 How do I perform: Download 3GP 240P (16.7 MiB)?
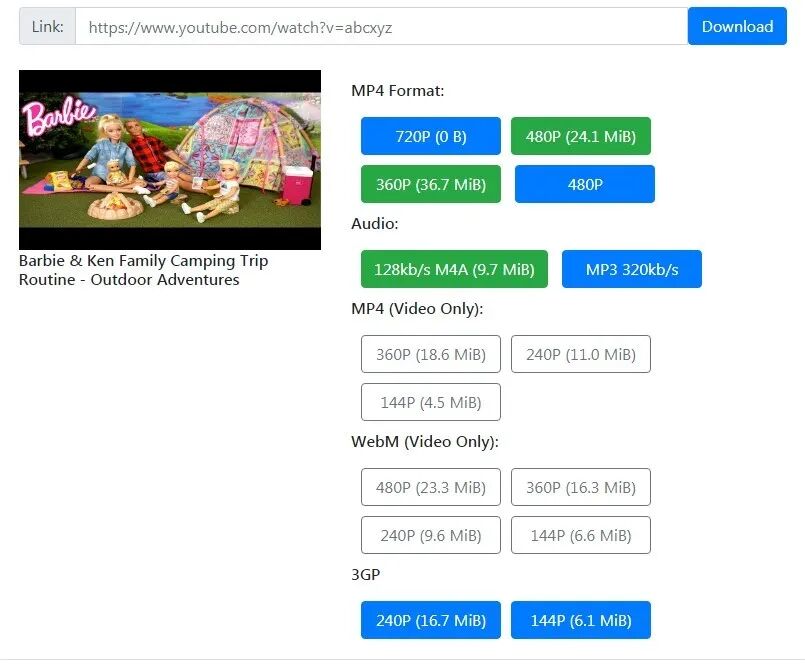point(431,620)
